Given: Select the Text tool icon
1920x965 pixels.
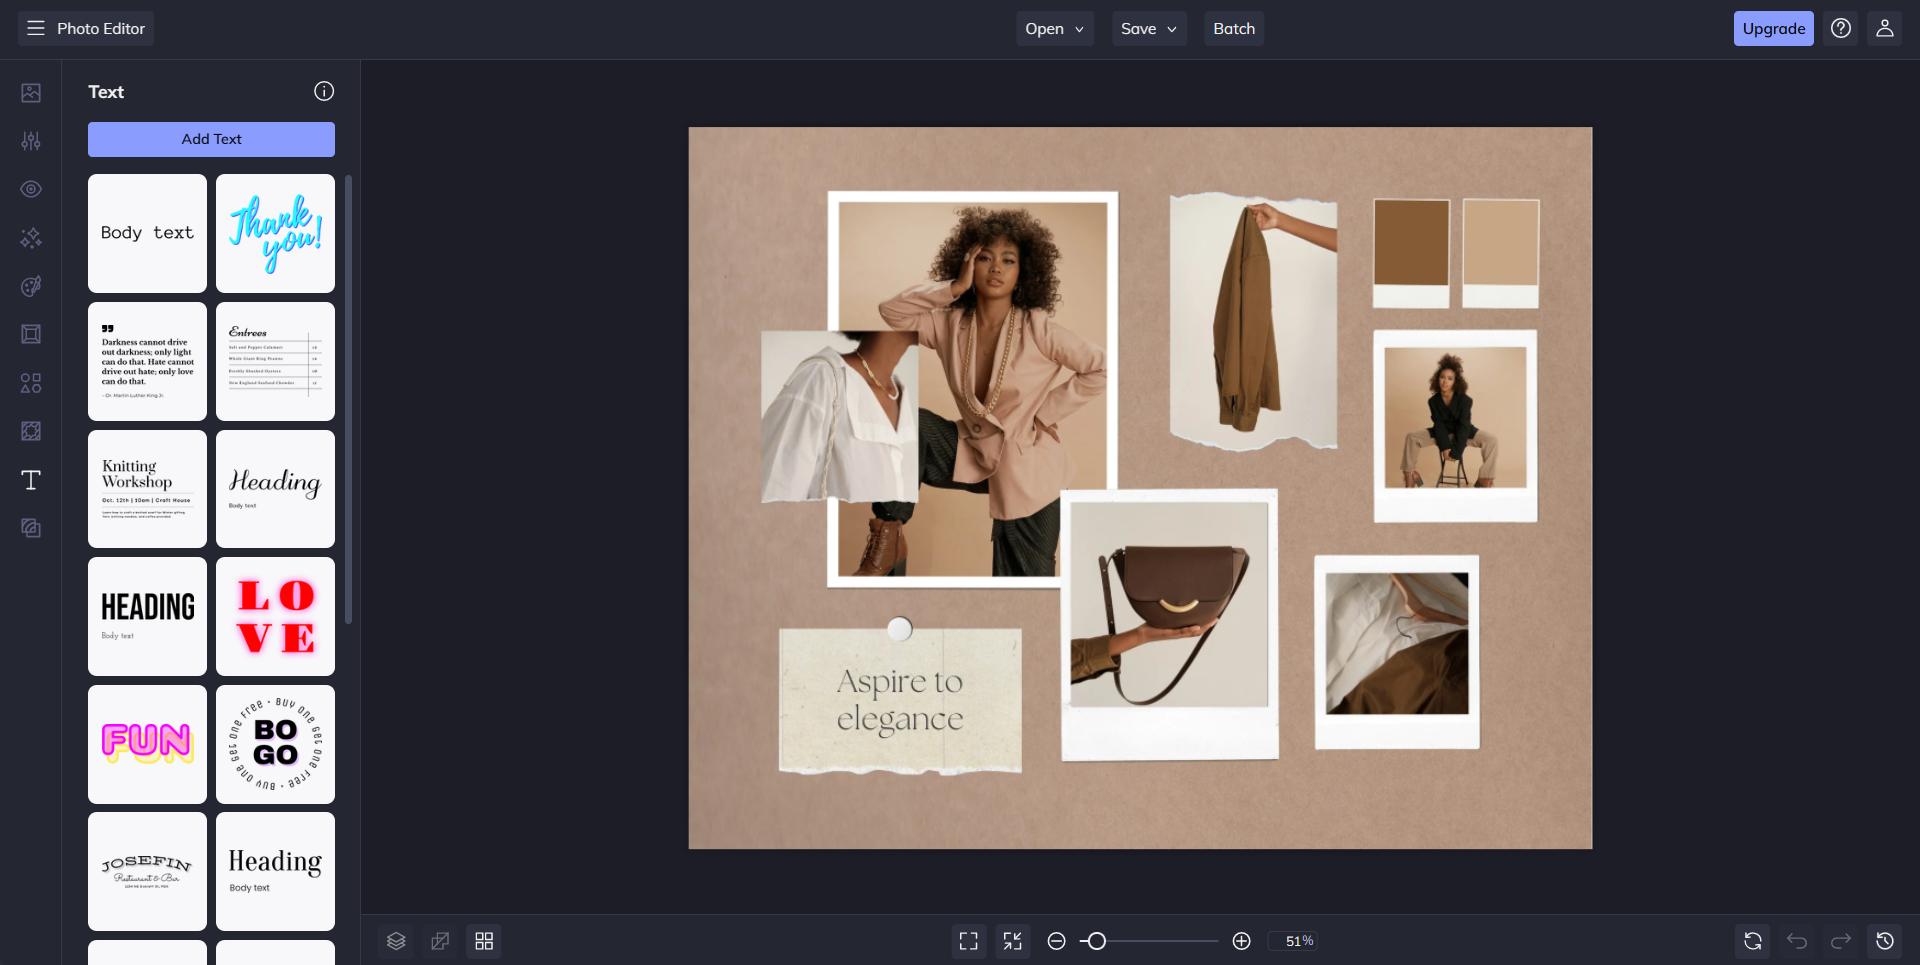Looking at the screenshot, I should 31,480.
